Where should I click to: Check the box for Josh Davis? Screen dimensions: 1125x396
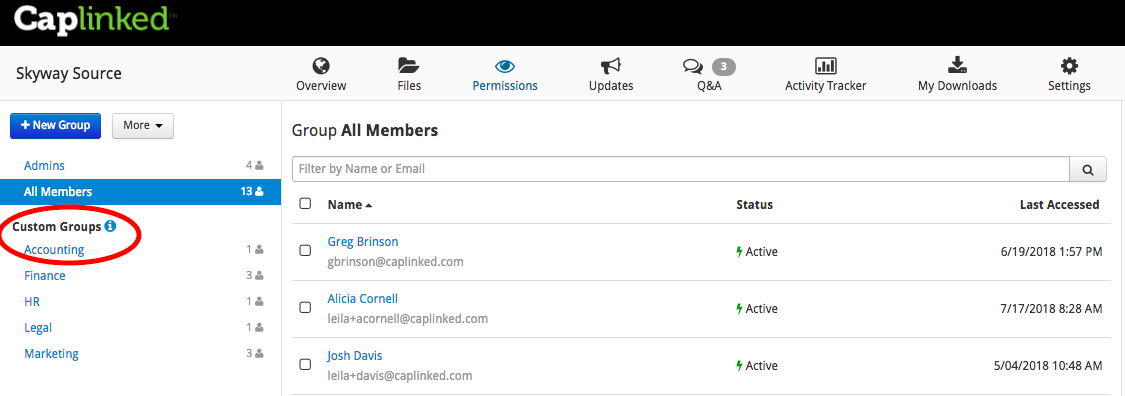coord(305,364)
